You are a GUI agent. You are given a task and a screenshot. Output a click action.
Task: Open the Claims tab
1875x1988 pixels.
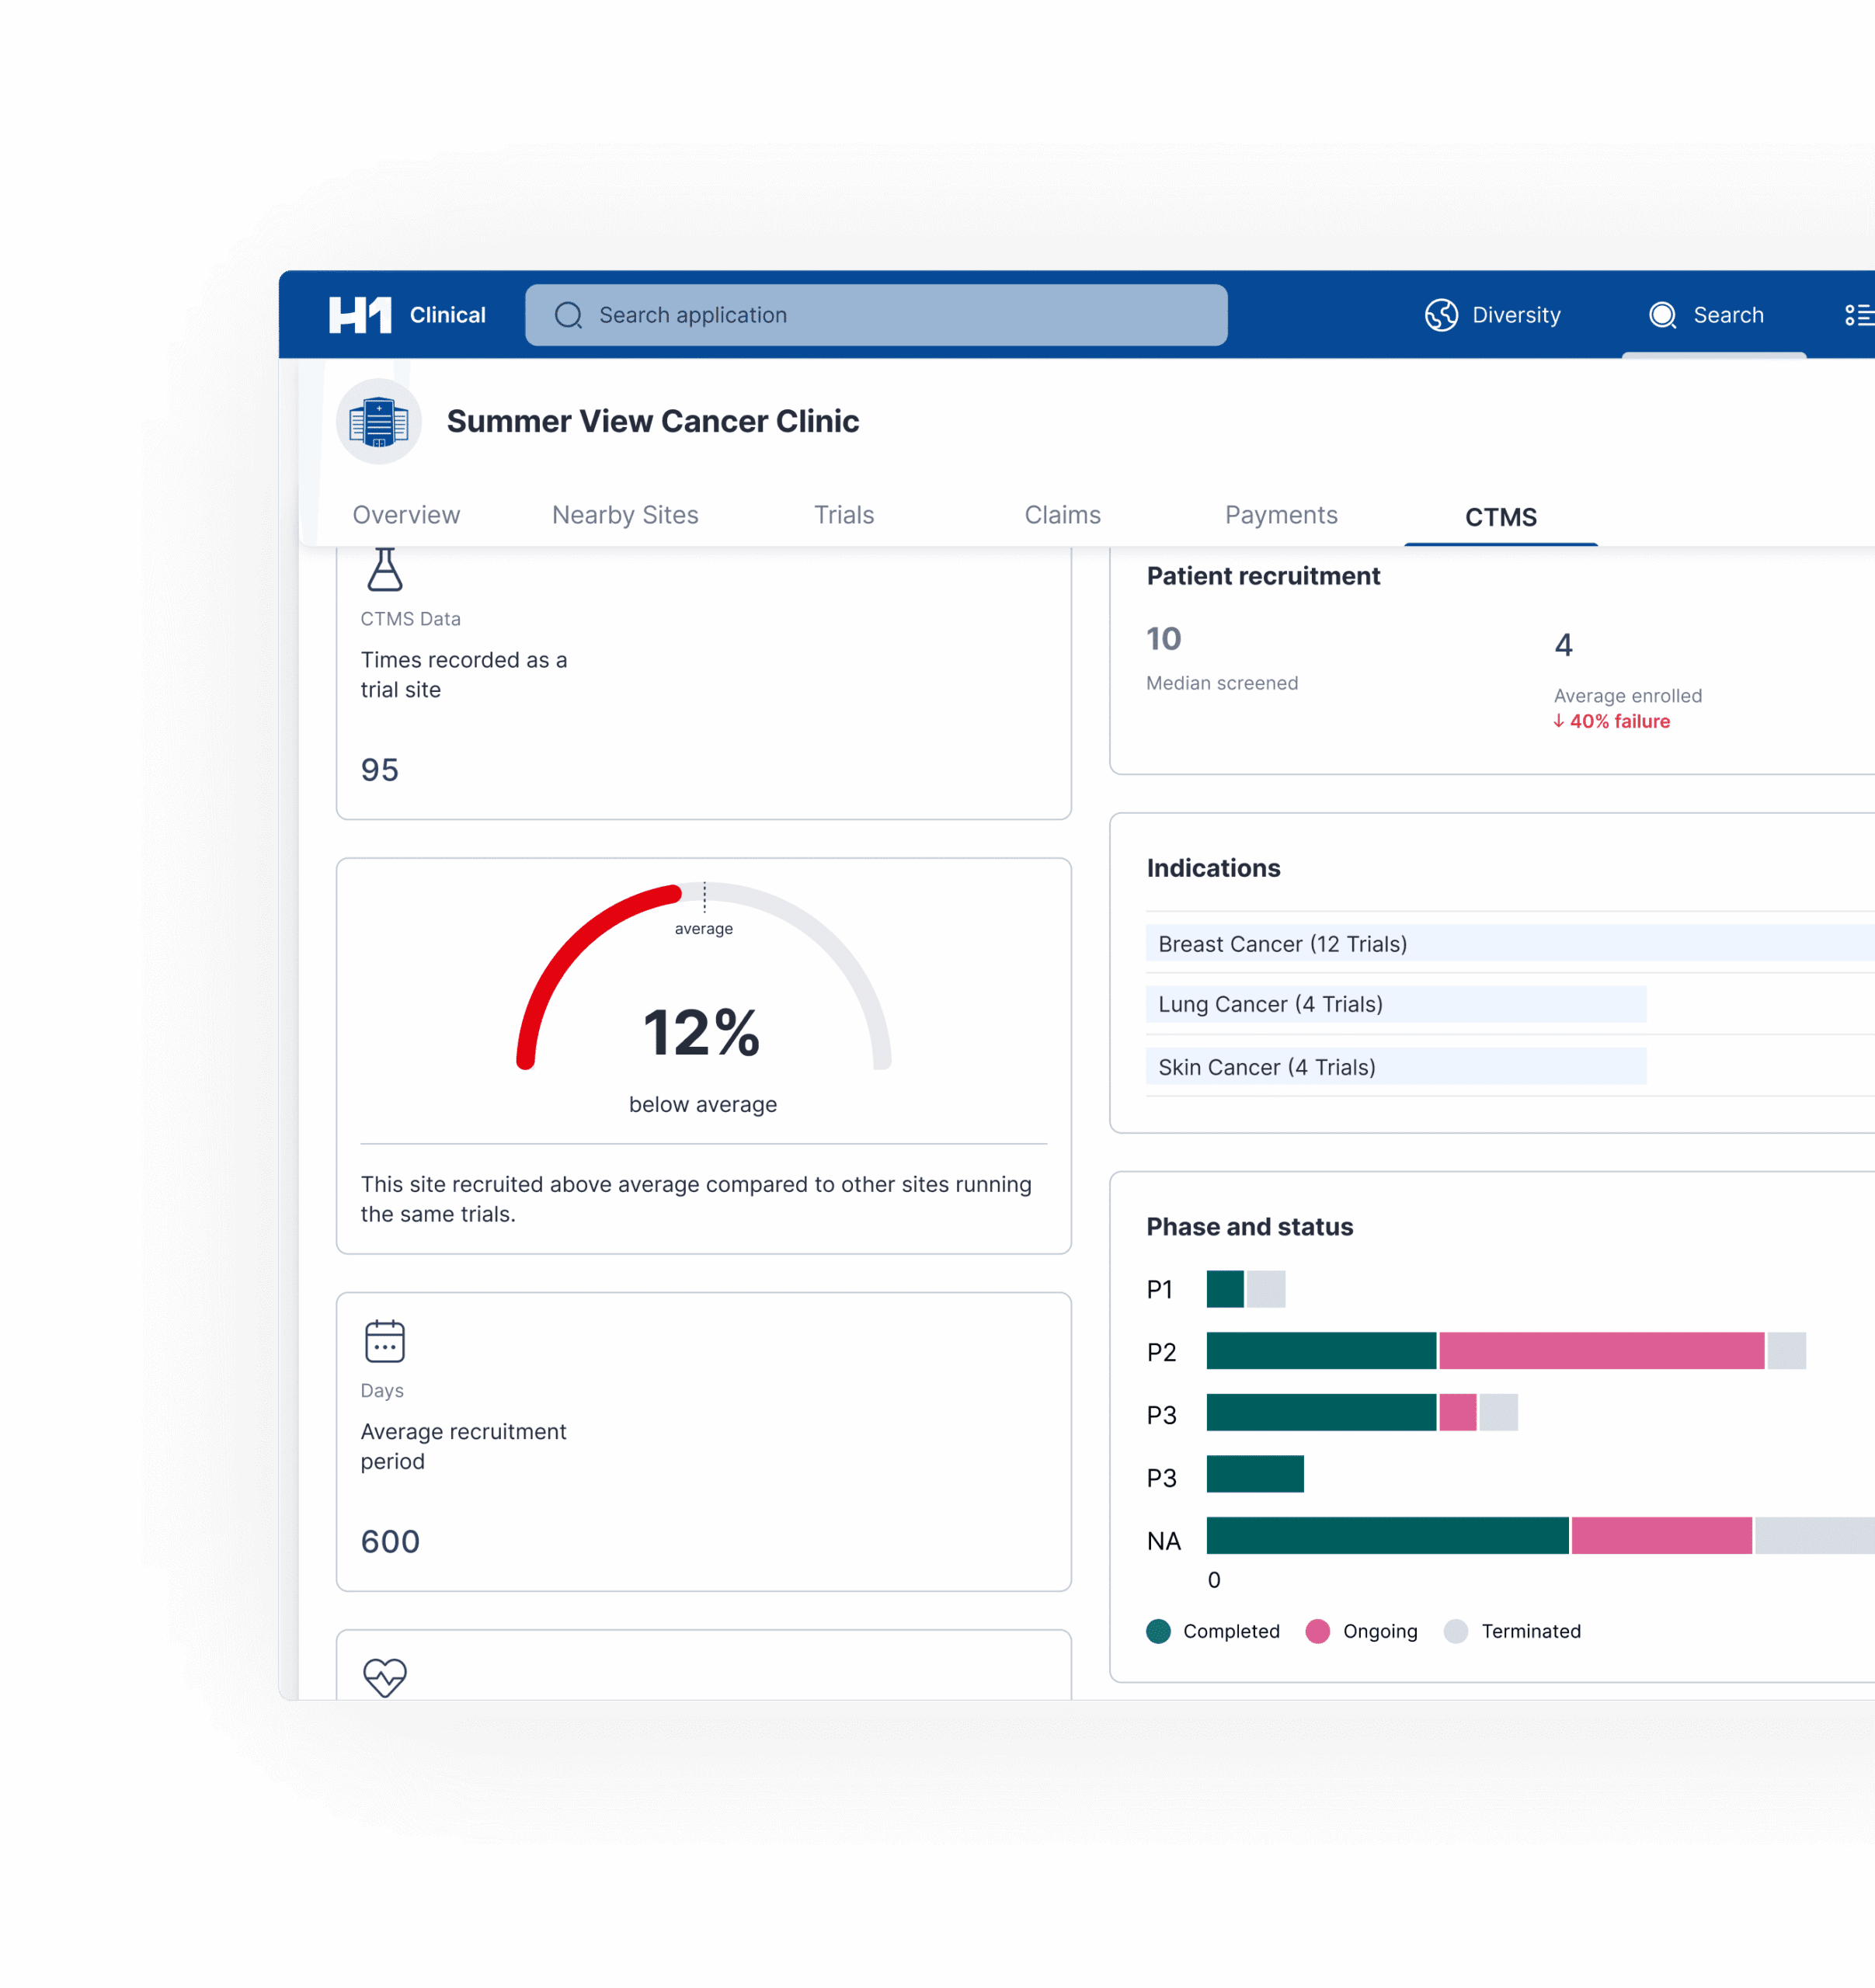[1063, 515]
